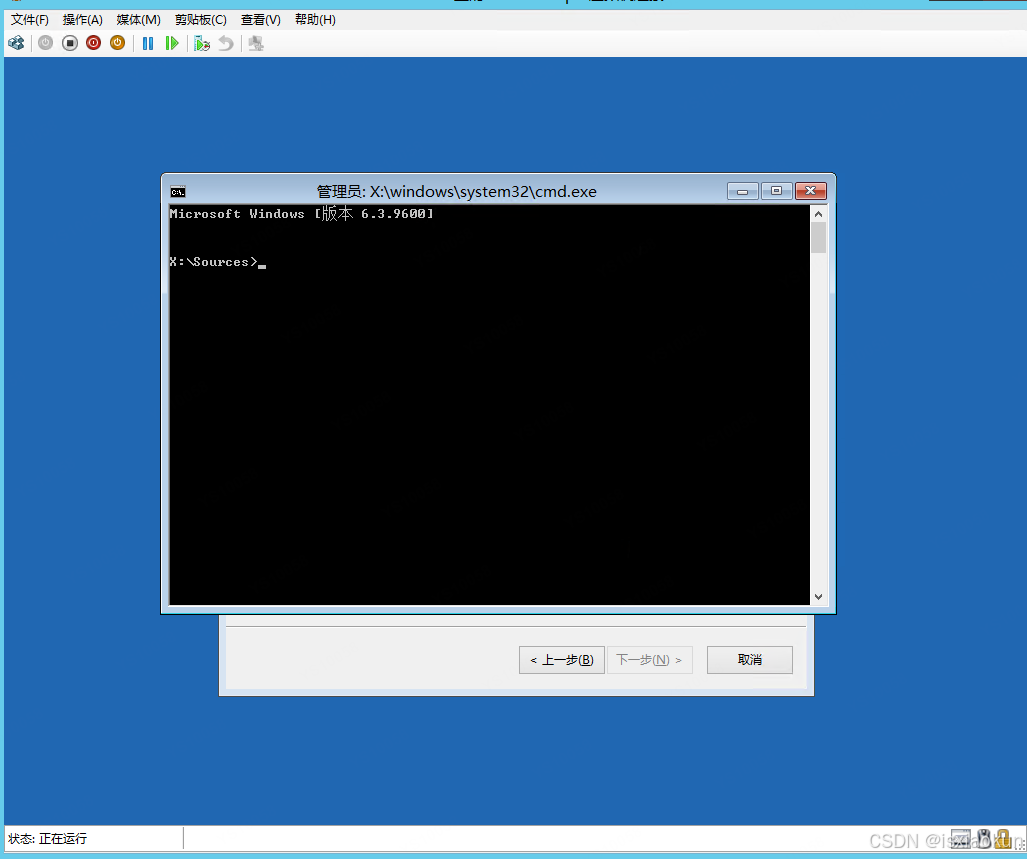Click the black stop toolbar icon
Viewport: 1027px width, 859px height.
(69, 43)
